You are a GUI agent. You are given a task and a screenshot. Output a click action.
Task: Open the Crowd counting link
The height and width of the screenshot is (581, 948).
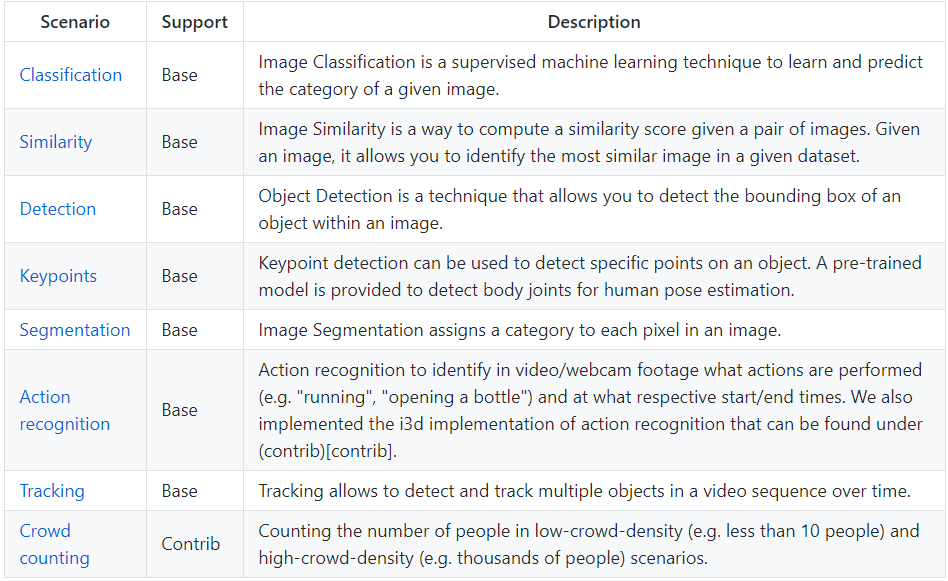click(54, 544)
